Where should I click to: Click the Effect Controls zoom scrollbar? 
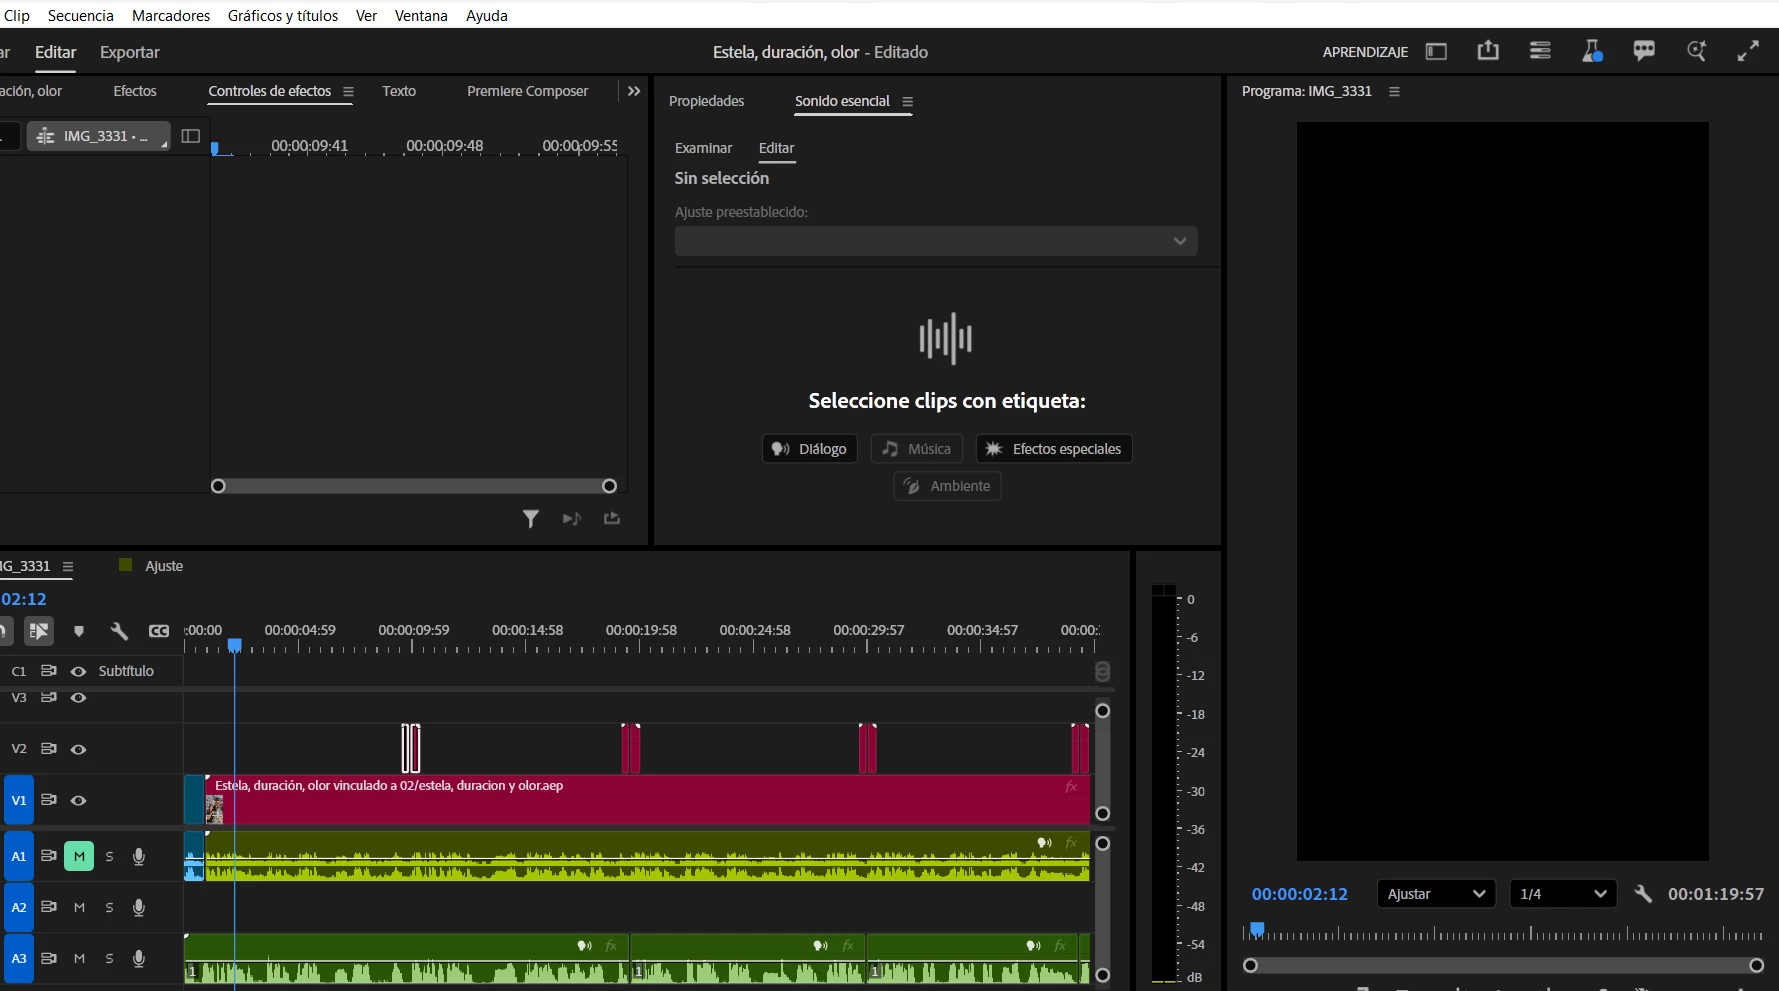(414, 486)
